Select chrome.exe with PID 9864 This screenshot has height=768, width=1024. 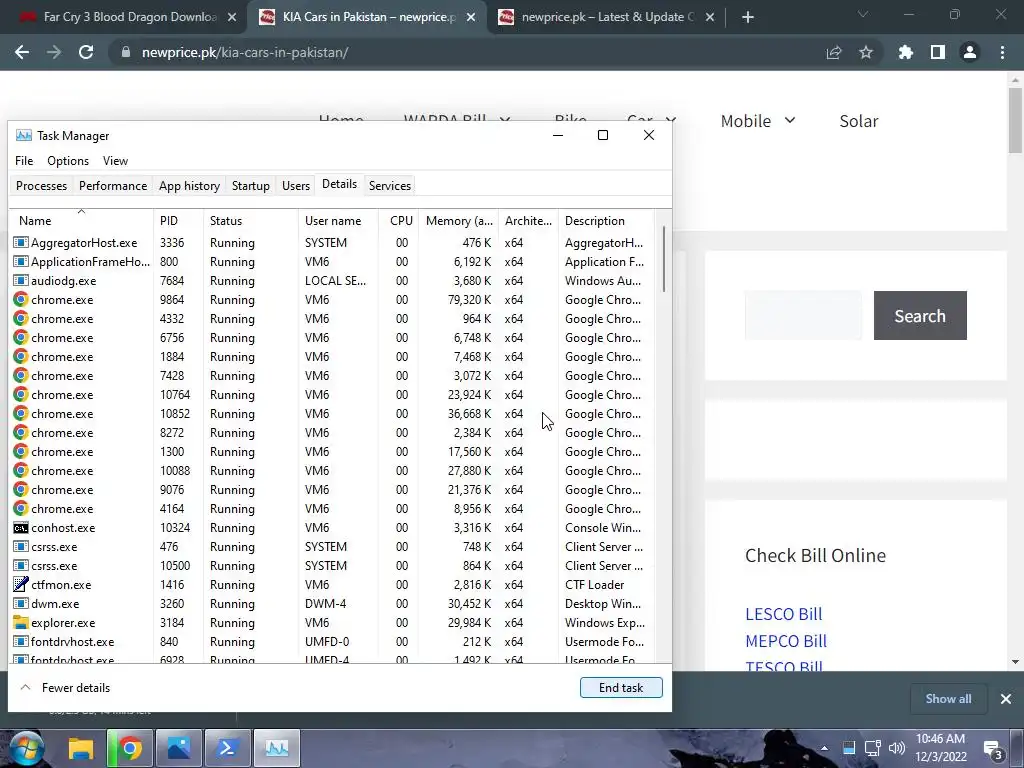click(332, 300)
